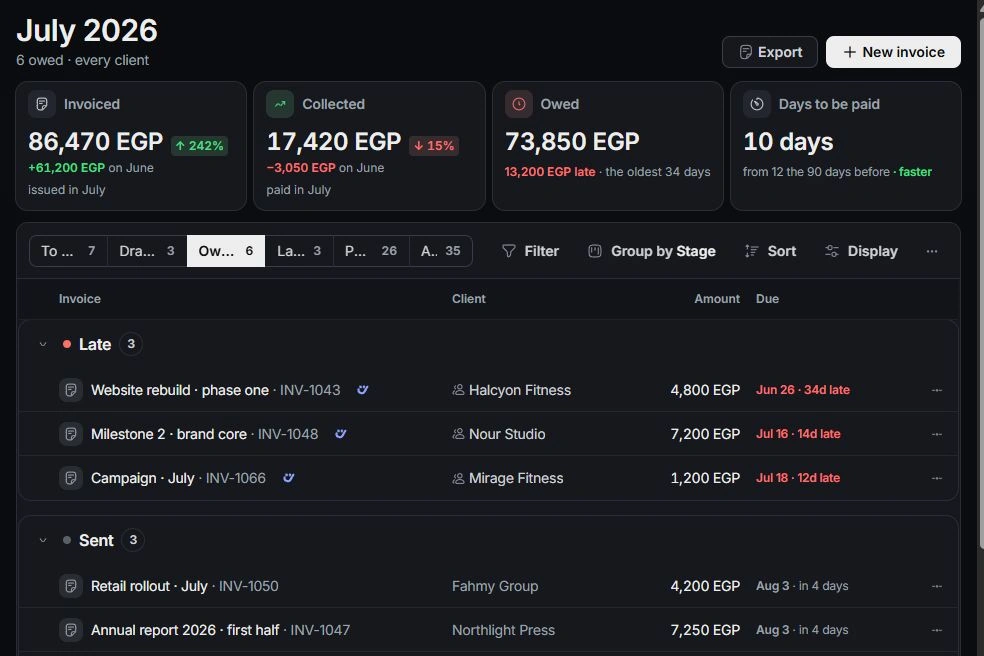
Task: Click the Due column header
Action: click(767, 299)
